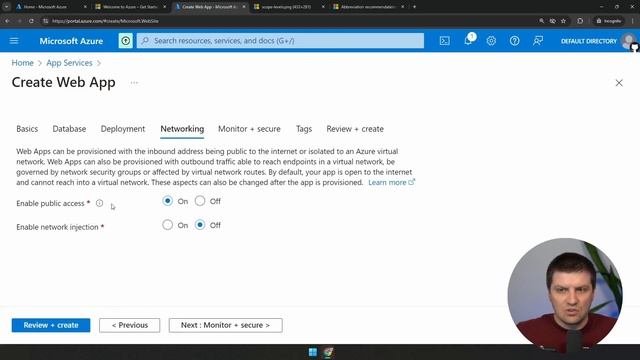Viewport: 640px width, 360px height.
Task: Switch to the Deployment tab
Action: point(123,129)
